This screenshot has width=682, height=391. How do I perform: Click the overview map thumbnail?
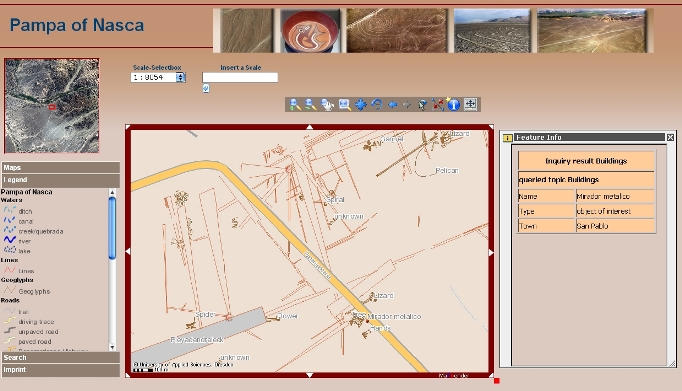pyautogui.click(x=52, y=106)
